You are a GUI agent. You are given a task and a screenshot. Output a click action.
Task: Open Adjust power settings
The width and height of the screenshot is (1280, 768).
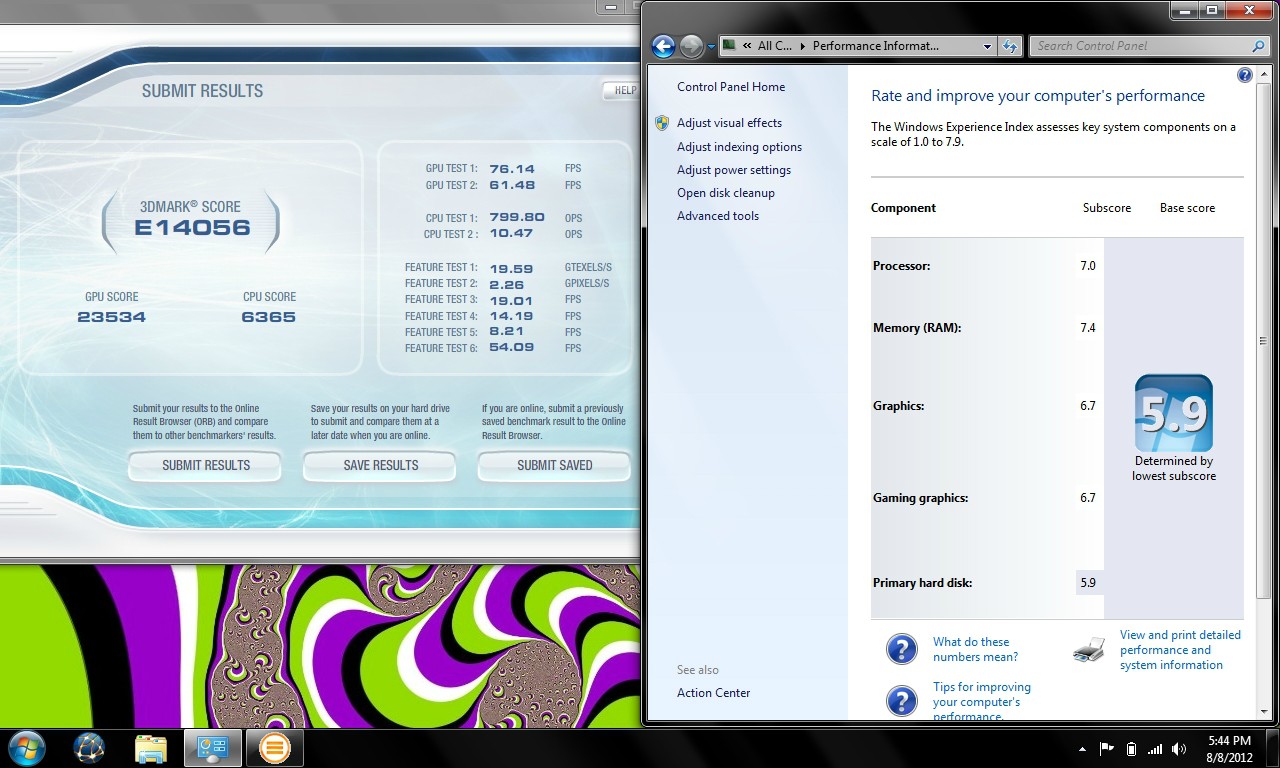pyautogui.click(x=734, y=170)
